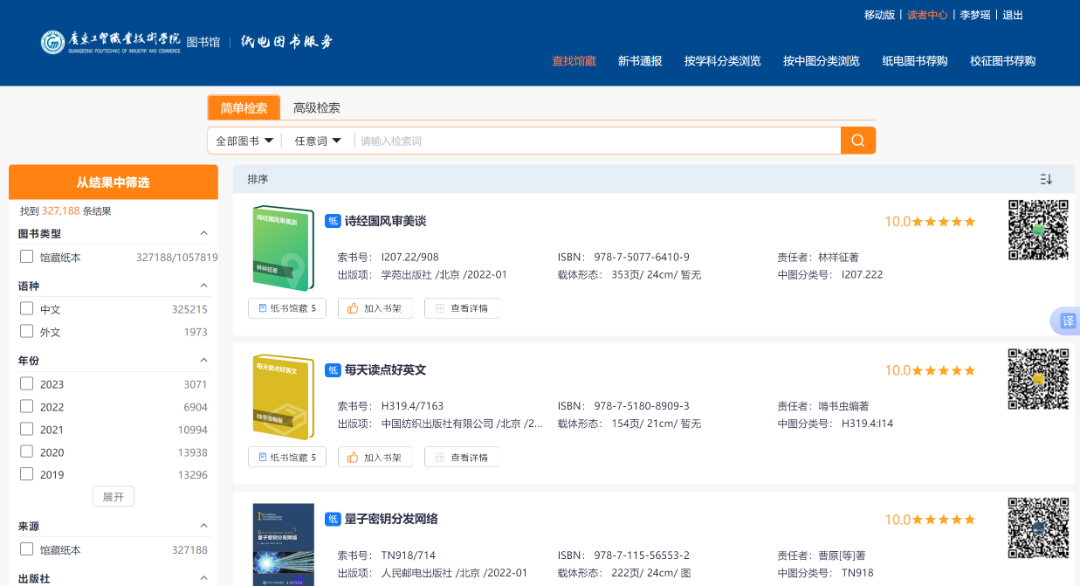Click the QR code for 每天读点好英文

1038,379
